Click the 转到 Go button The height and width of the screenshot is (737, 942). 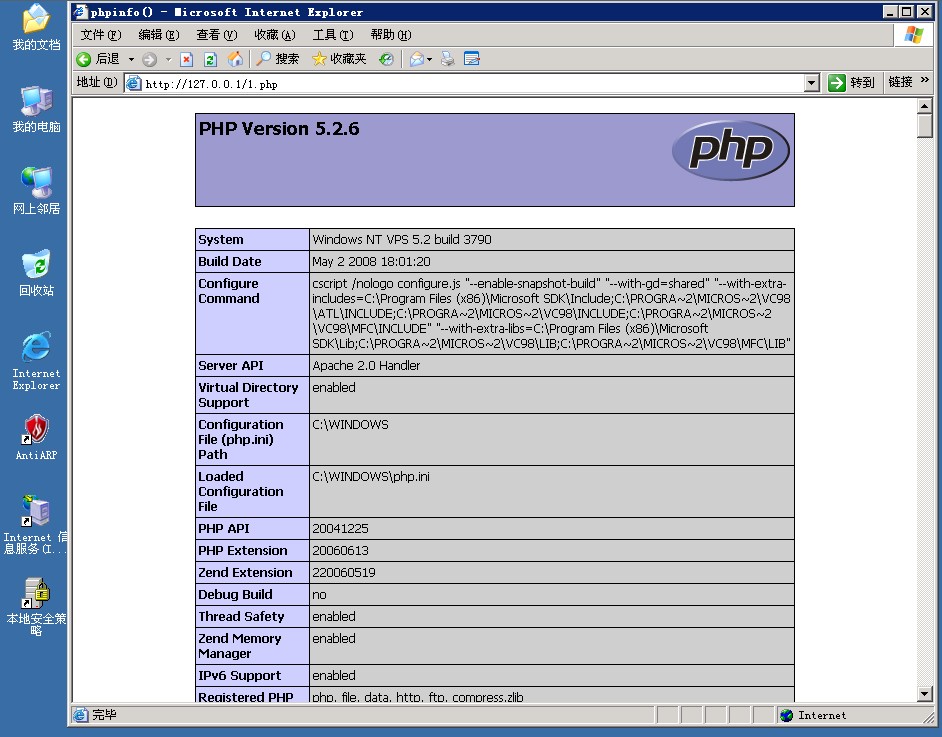pyautogui.click(x=851, y=83)
